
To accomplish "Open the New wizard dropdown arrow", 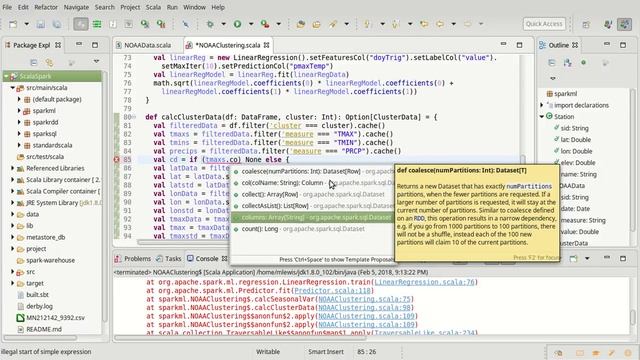I will [x=27, y=24].
